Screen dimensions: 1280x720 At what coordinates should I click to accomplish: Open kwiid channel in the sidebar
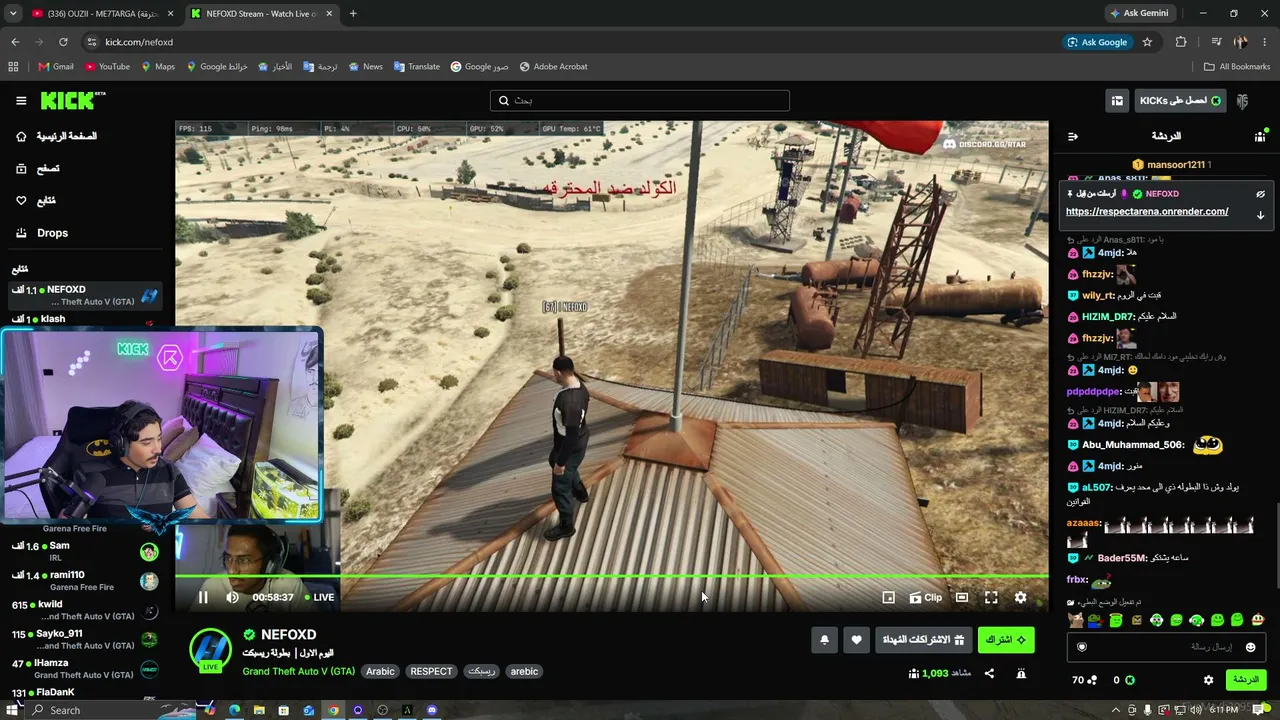tap(85, 610)
